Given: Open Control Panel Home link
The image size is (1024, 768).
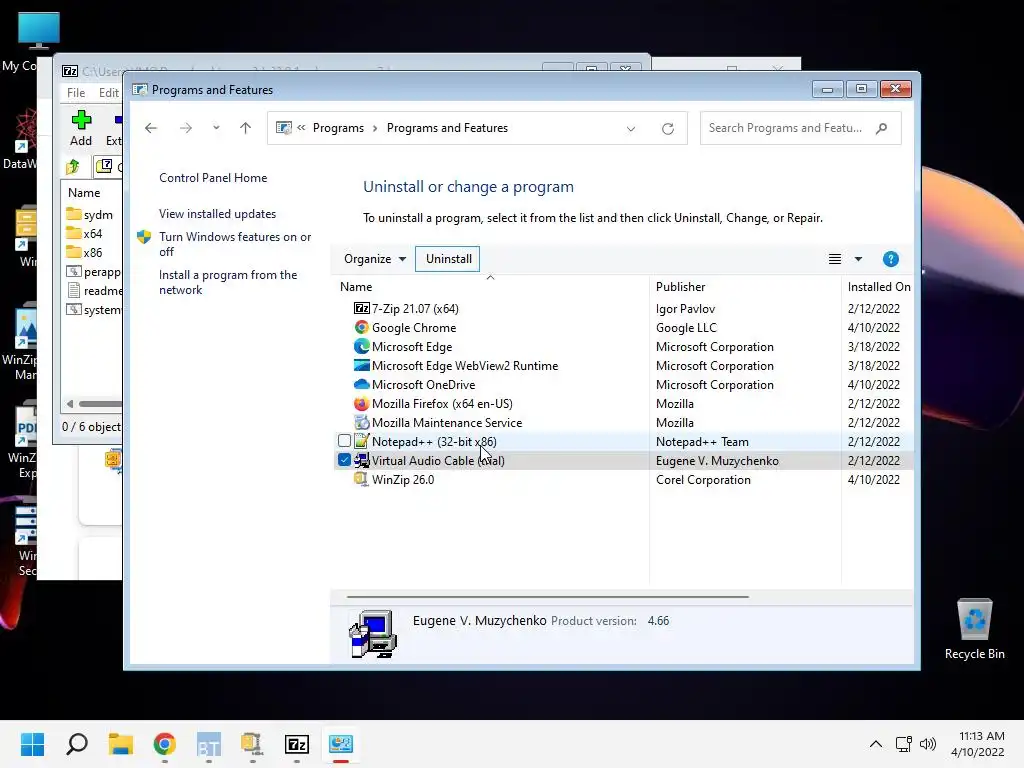Looking at the screenshot, I should (213, 178).
